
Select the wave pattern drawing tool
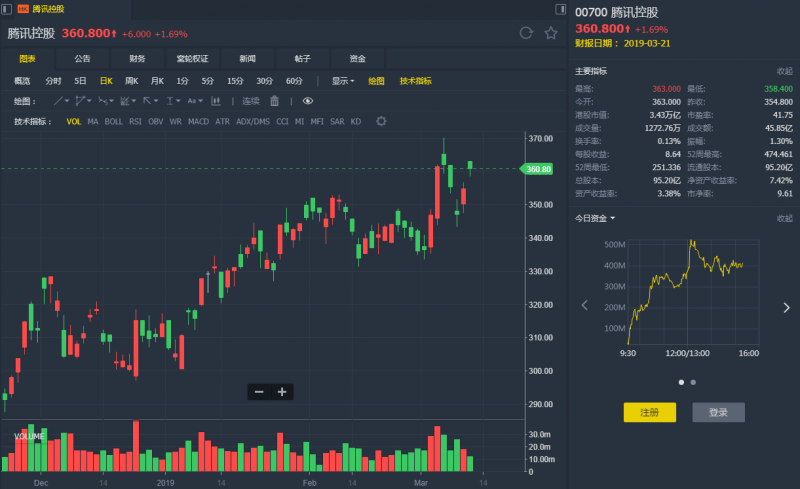tap(103, 101)
